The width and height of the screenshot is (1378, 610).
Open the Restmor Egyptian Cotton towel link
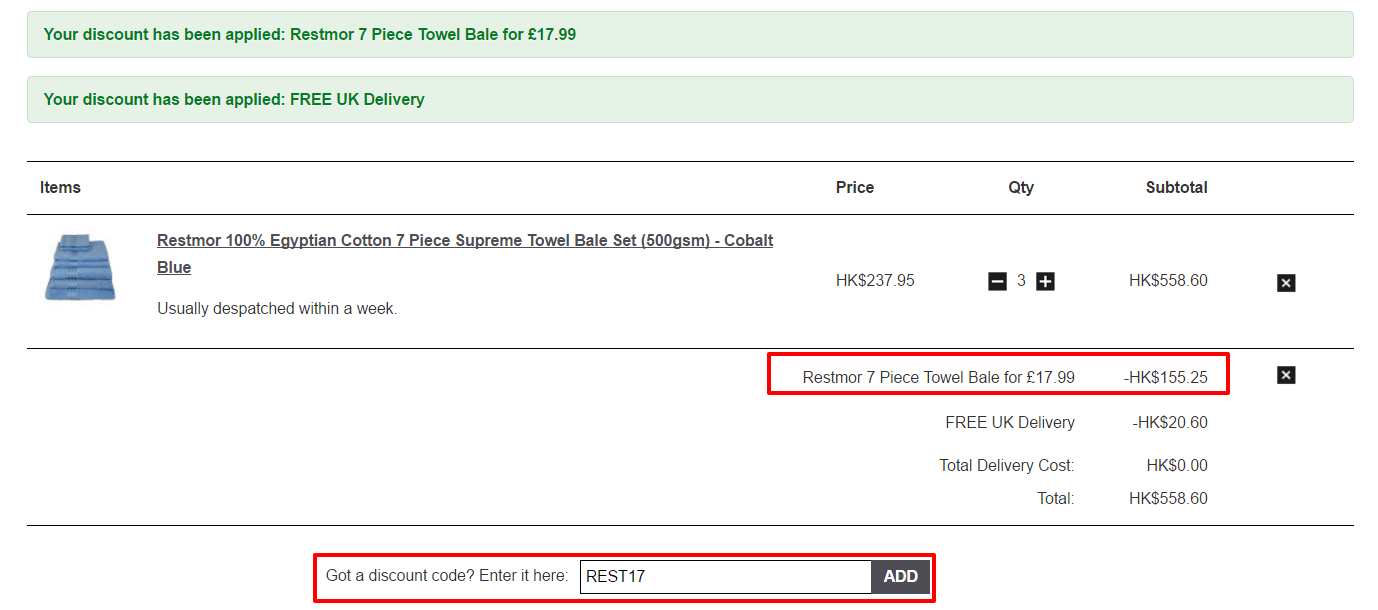coord(464,241)
